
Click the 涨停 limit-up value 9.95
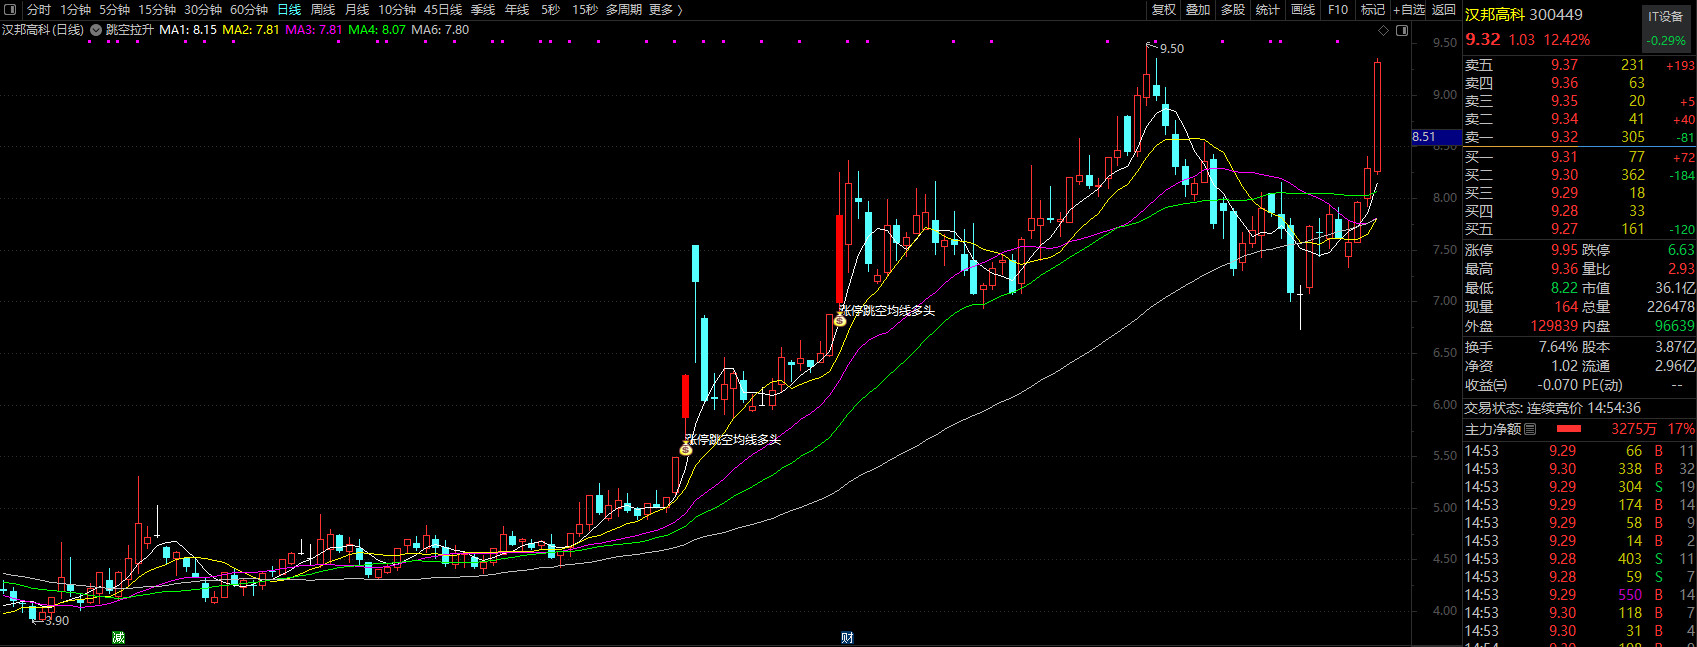(1564, 250)
